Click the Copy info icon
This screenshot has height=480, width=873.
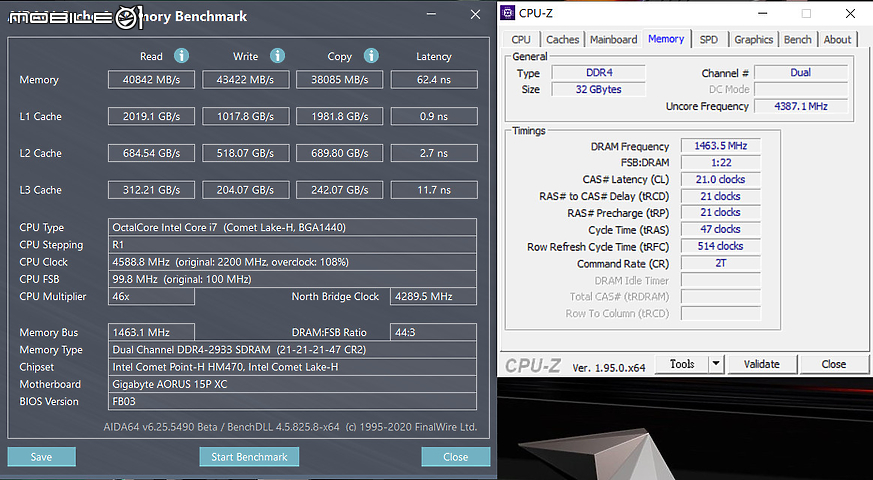click(371, 56)
